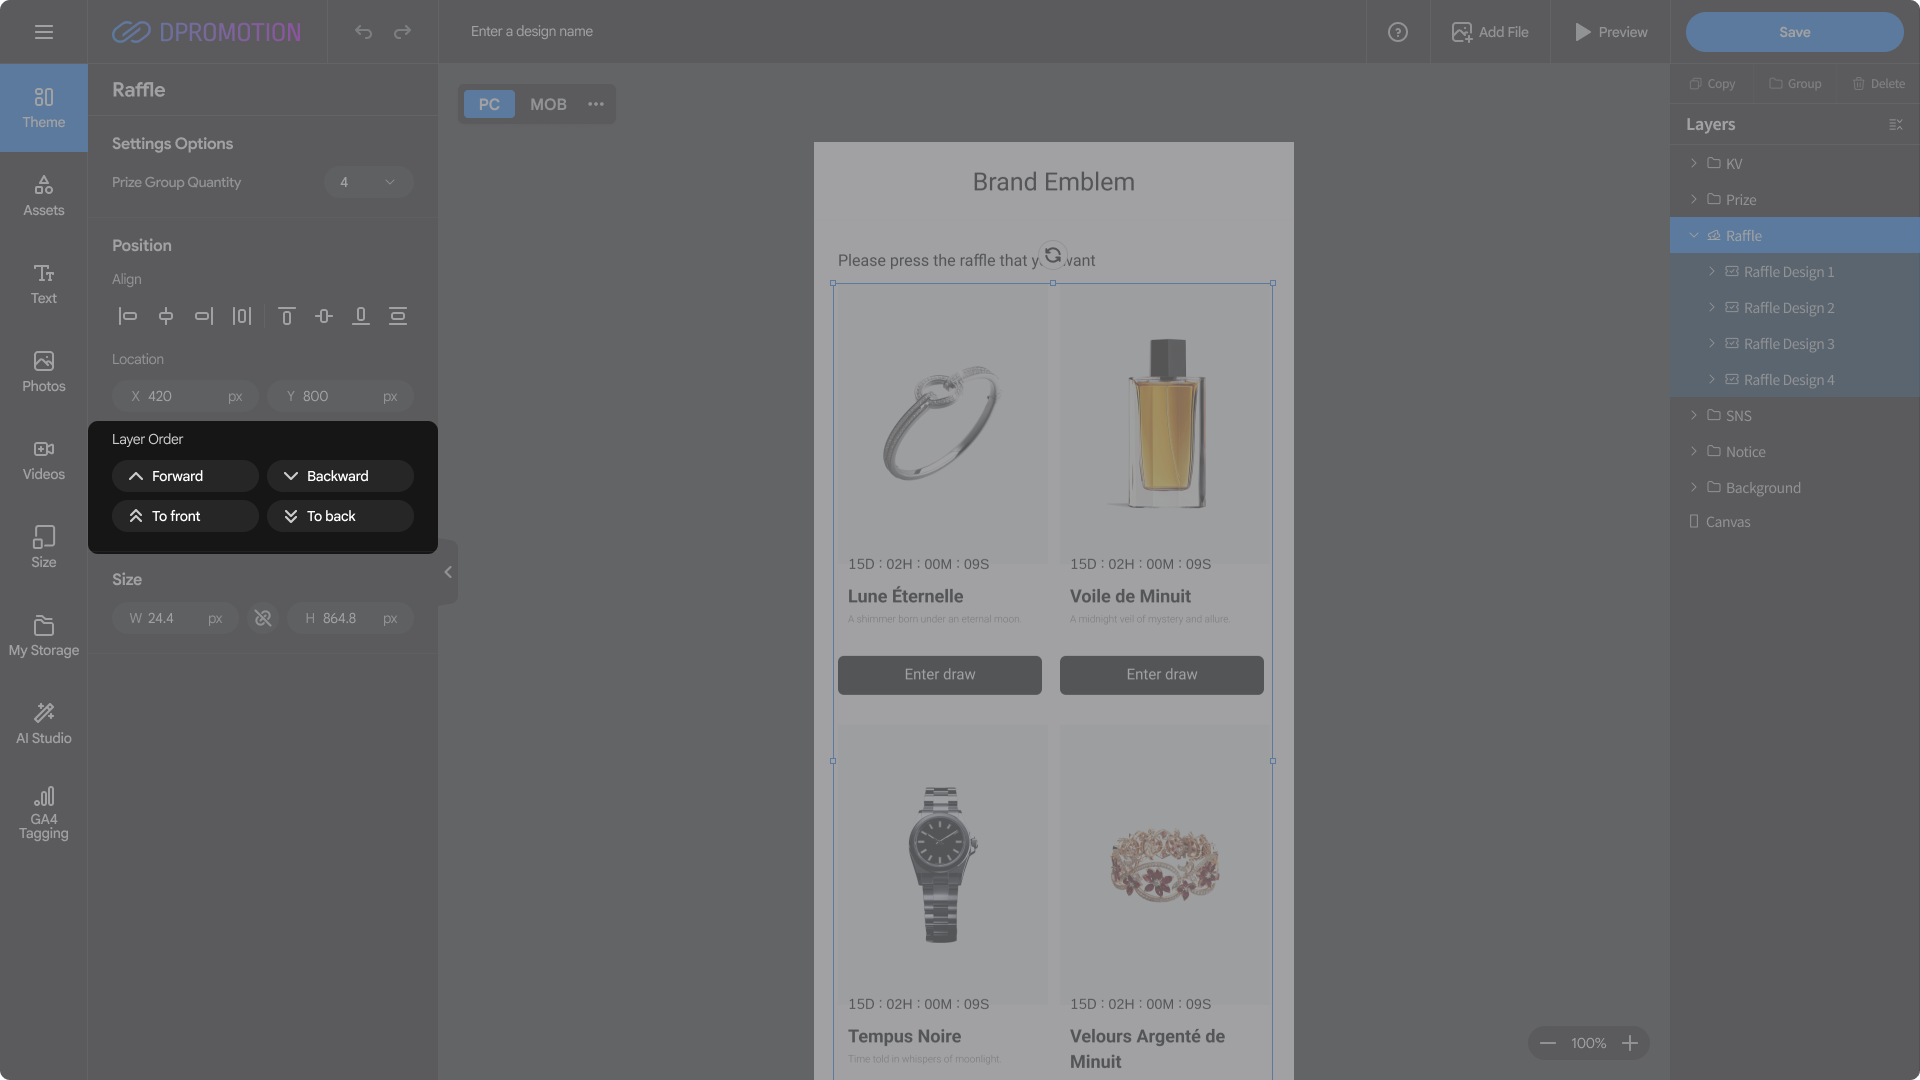Open the help question mark icon
This screenshot has width=1920, height=1080.
tap(1397, 32)
